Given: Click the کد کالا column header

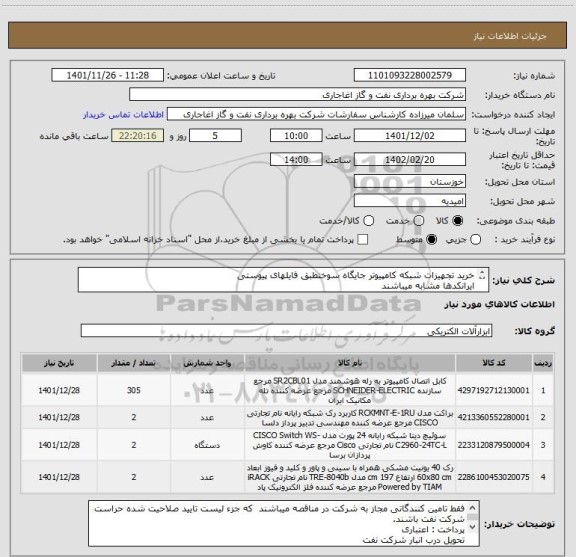Looking at the screenshot, I should 494,363.
